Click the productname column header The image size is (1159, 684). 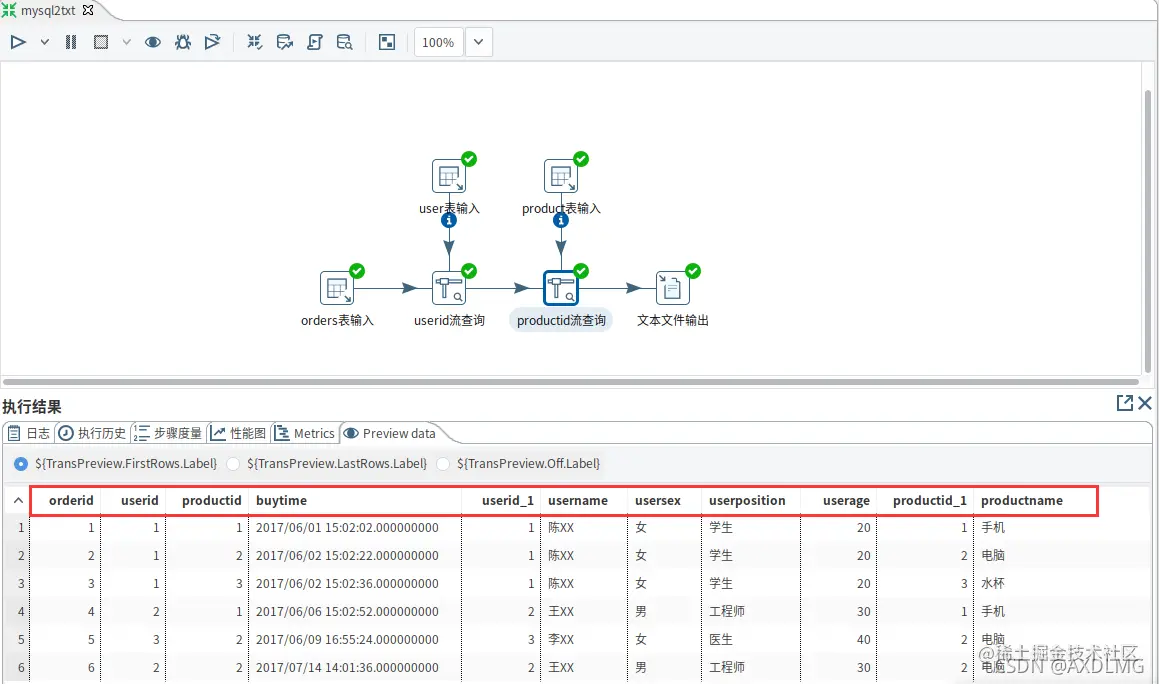point(1035,501)
